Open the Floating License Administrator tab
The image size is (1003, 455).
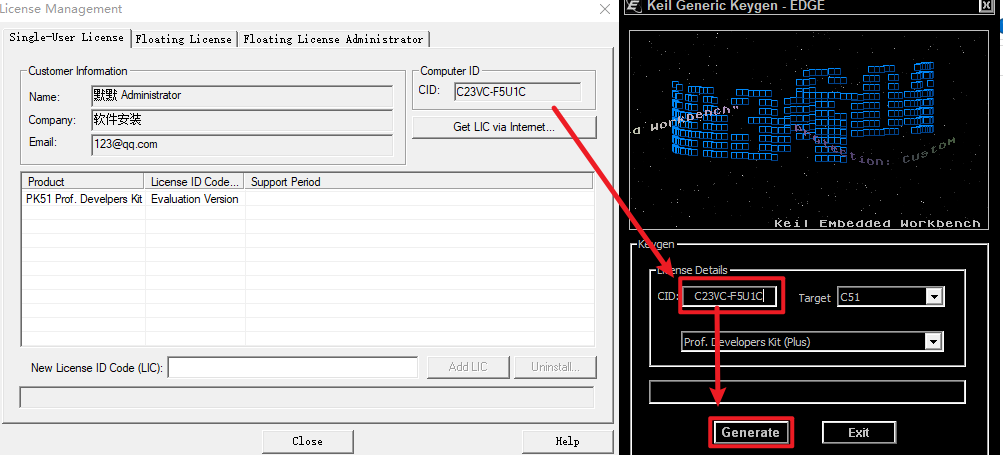point(333,39)
